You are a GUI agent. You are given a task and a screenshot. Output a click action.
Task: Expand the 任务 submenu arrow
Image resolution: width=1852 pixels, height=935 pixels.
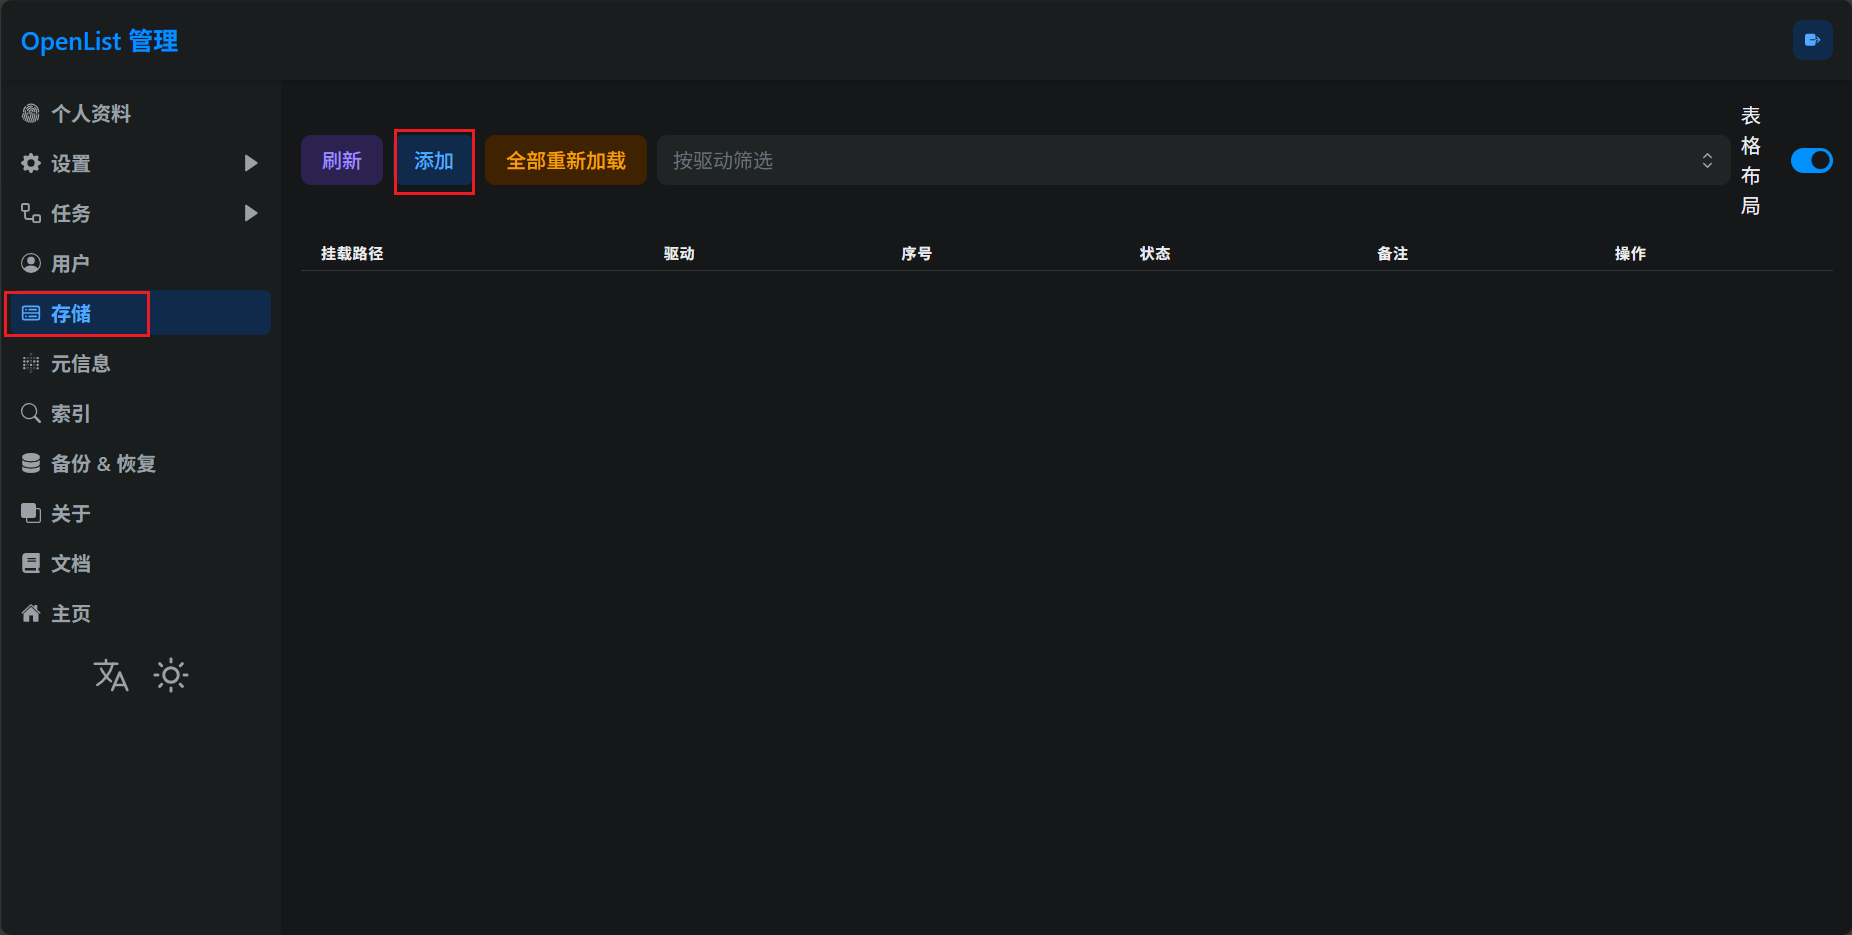click(251, 213)
